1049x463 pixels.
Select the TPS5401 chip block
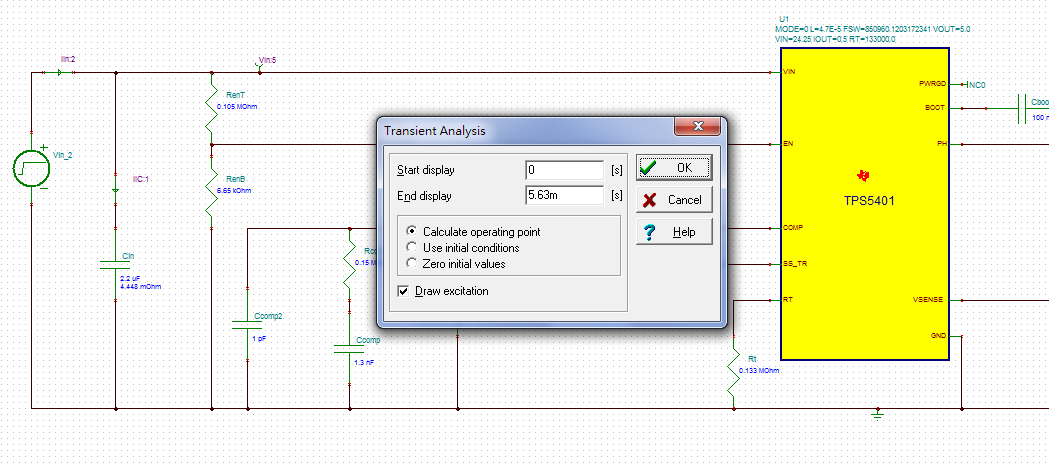click(865, 203)
